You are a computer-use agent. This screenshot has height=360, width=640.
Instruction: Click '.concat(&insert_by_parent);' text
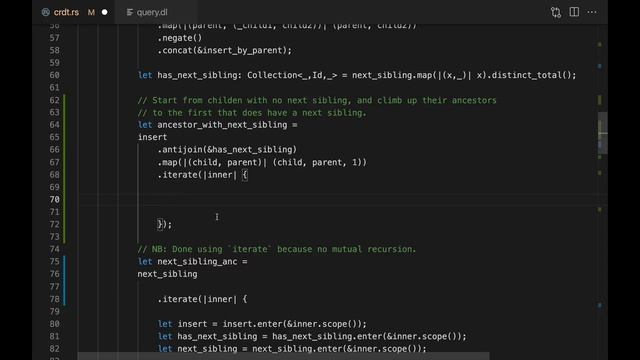(x=224, y=50)
